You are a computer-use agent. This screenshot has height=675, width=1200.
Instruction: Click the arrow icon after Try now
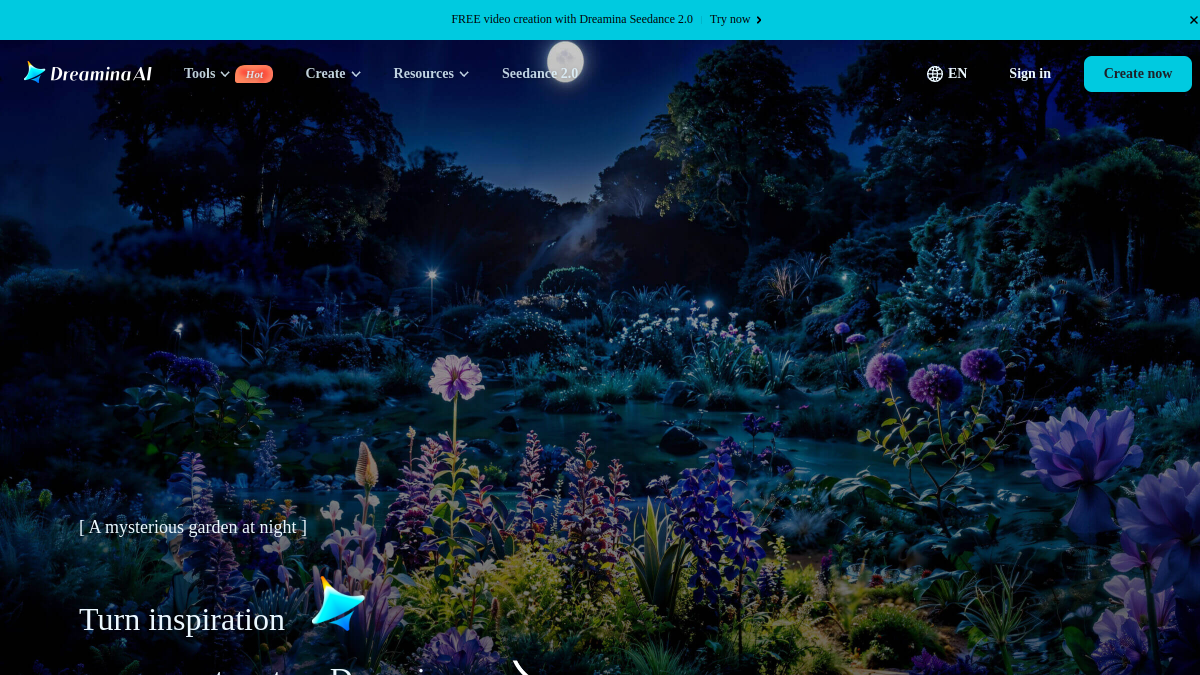(759, 20)
